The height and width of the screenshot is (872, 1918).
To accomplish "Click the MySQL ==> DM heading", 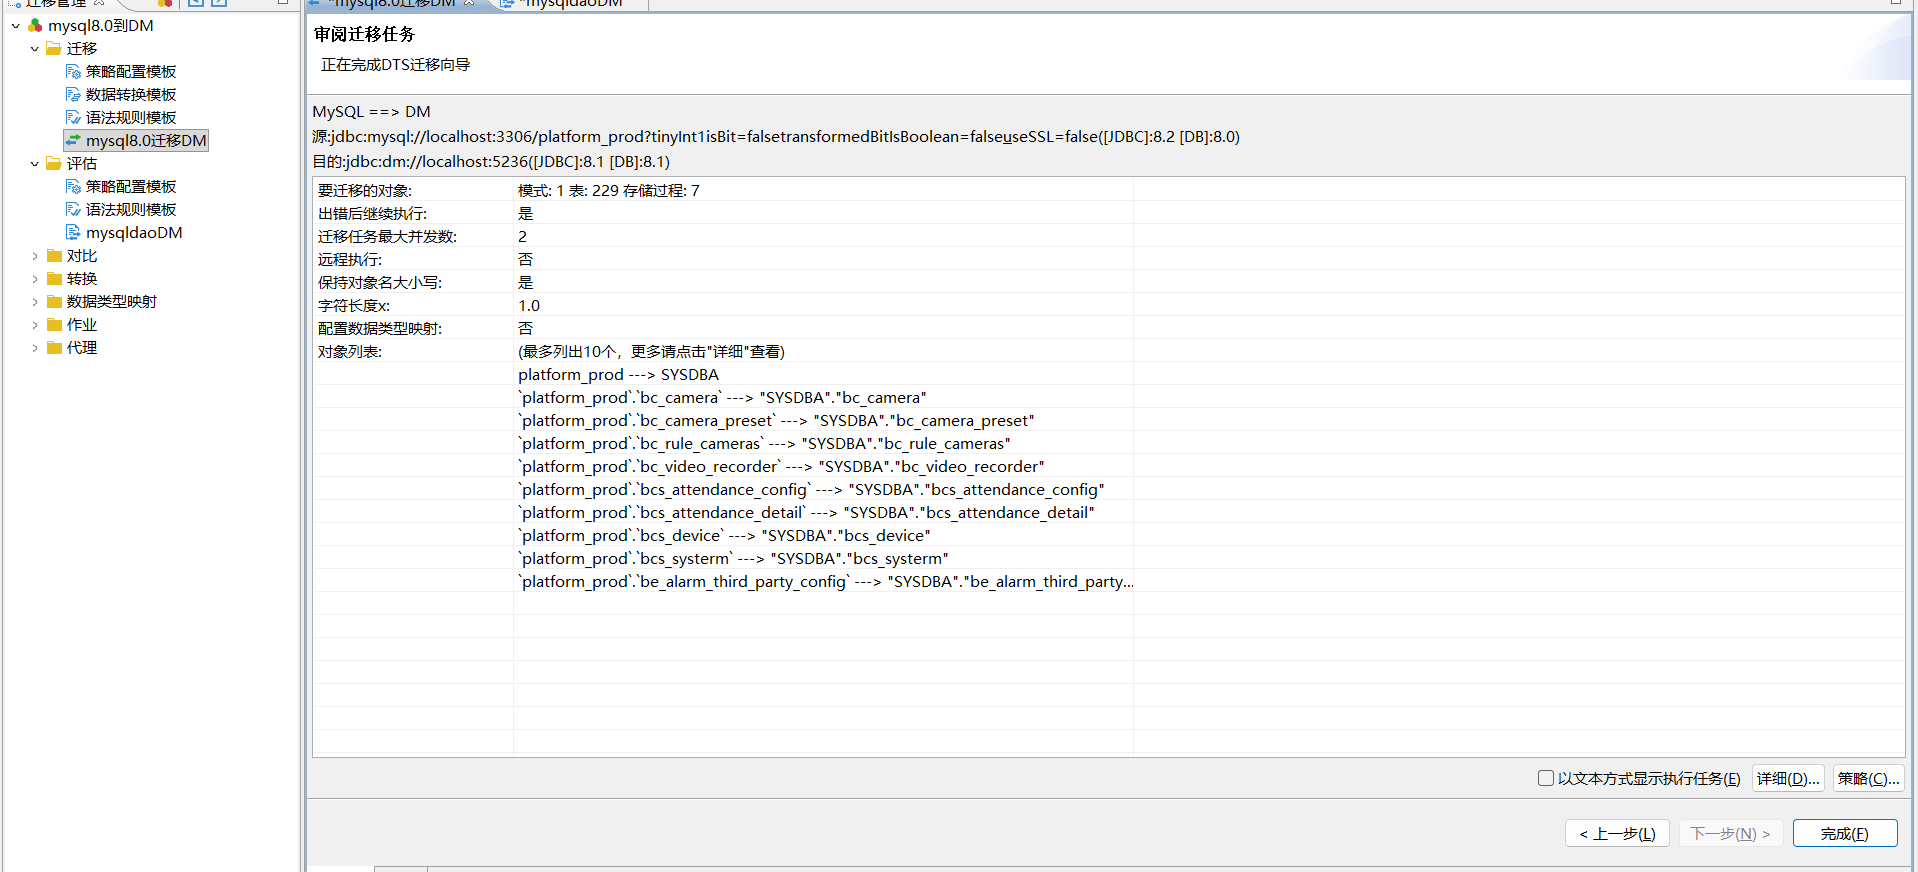I will coord(372,112).
